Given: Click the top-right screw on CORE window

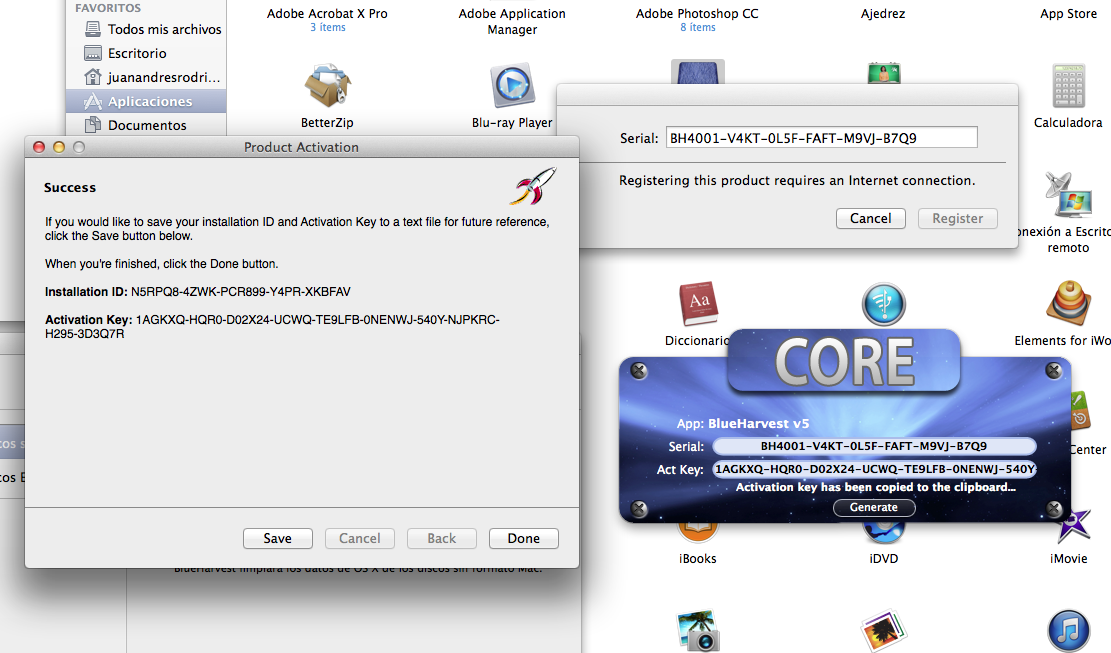Looking at the screenshot, I should [x=1054, y=370].
